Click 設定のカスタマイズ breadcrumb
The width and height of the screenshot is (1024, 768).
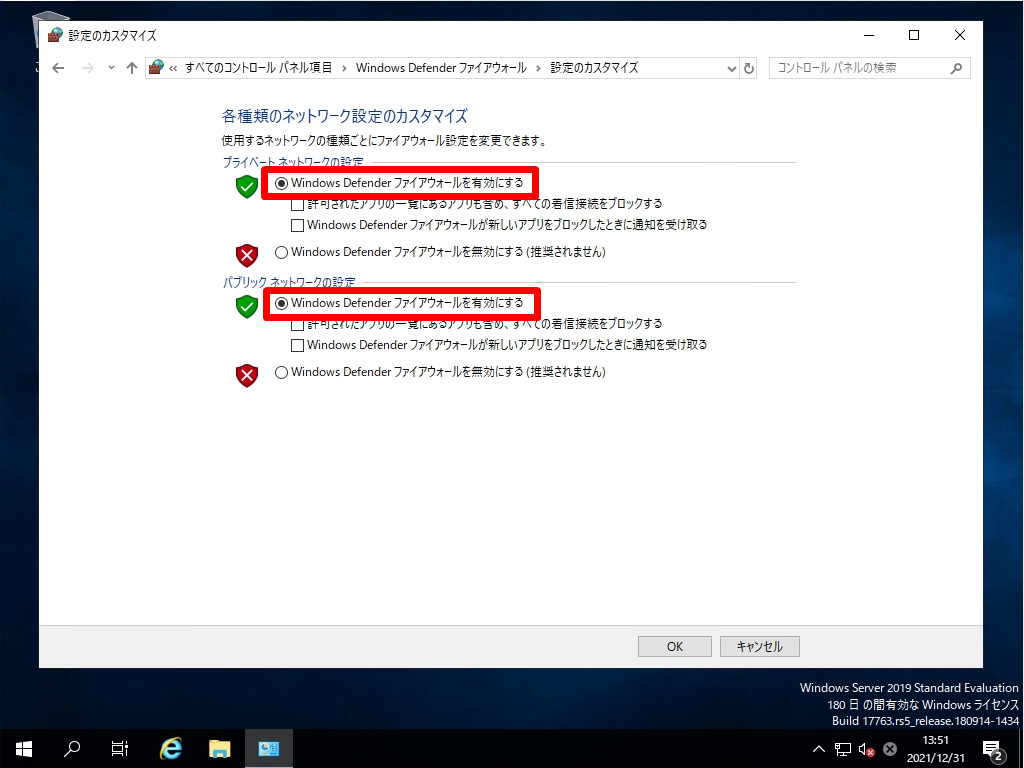pos(594,68)
